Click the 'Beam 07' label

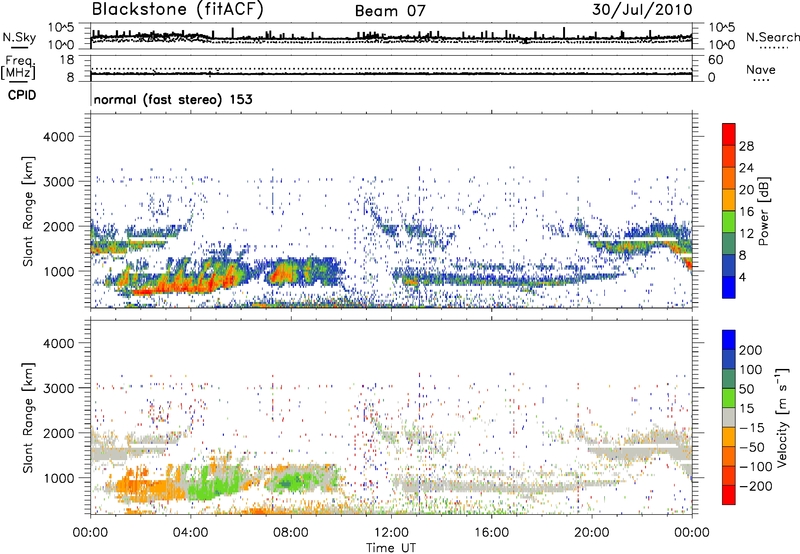pyautogui.click(x=390, y=11)
